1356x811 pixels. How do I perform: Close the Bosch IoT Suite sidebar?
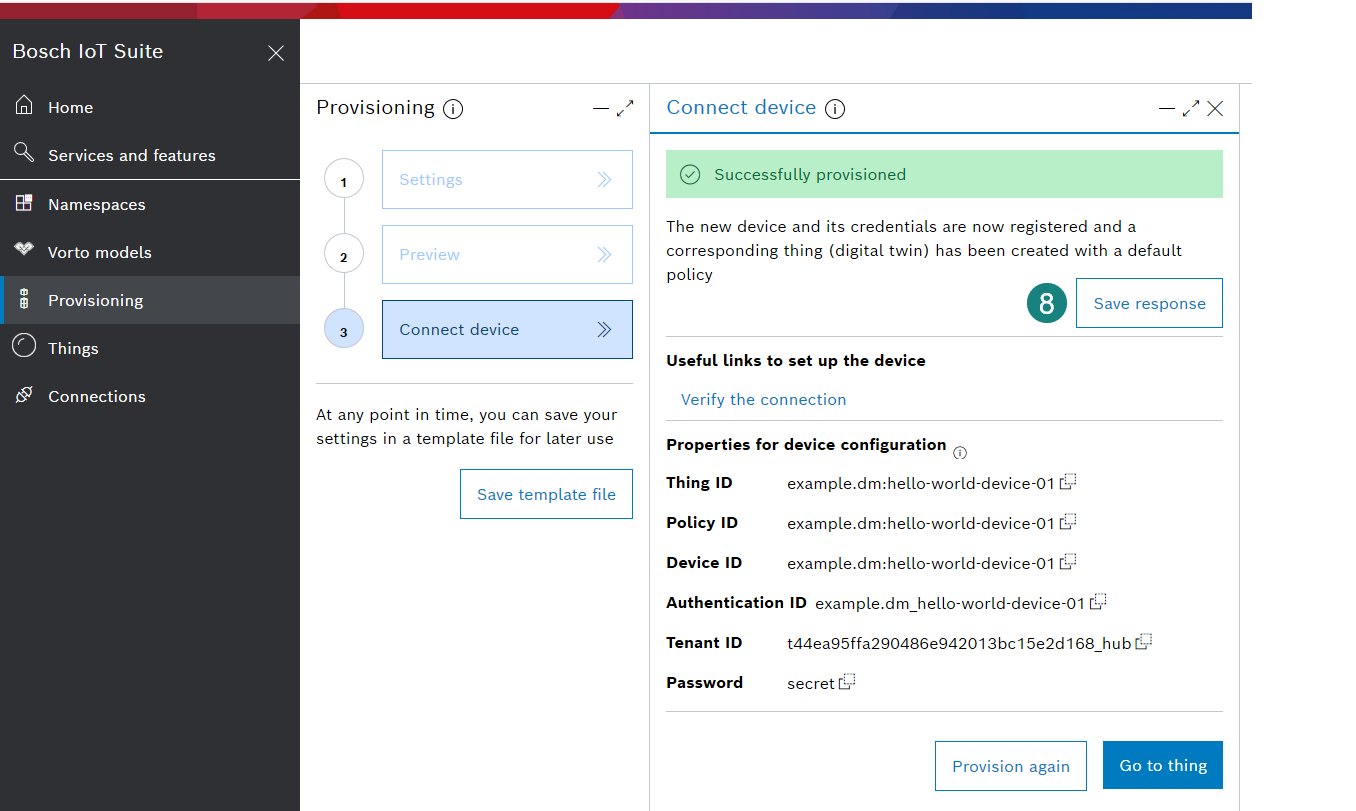point(276,53)
